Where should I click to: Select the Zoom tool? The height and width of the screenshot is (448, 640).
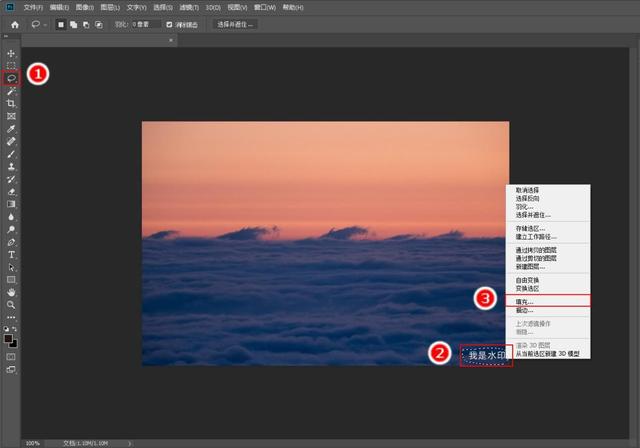(11, 305)
